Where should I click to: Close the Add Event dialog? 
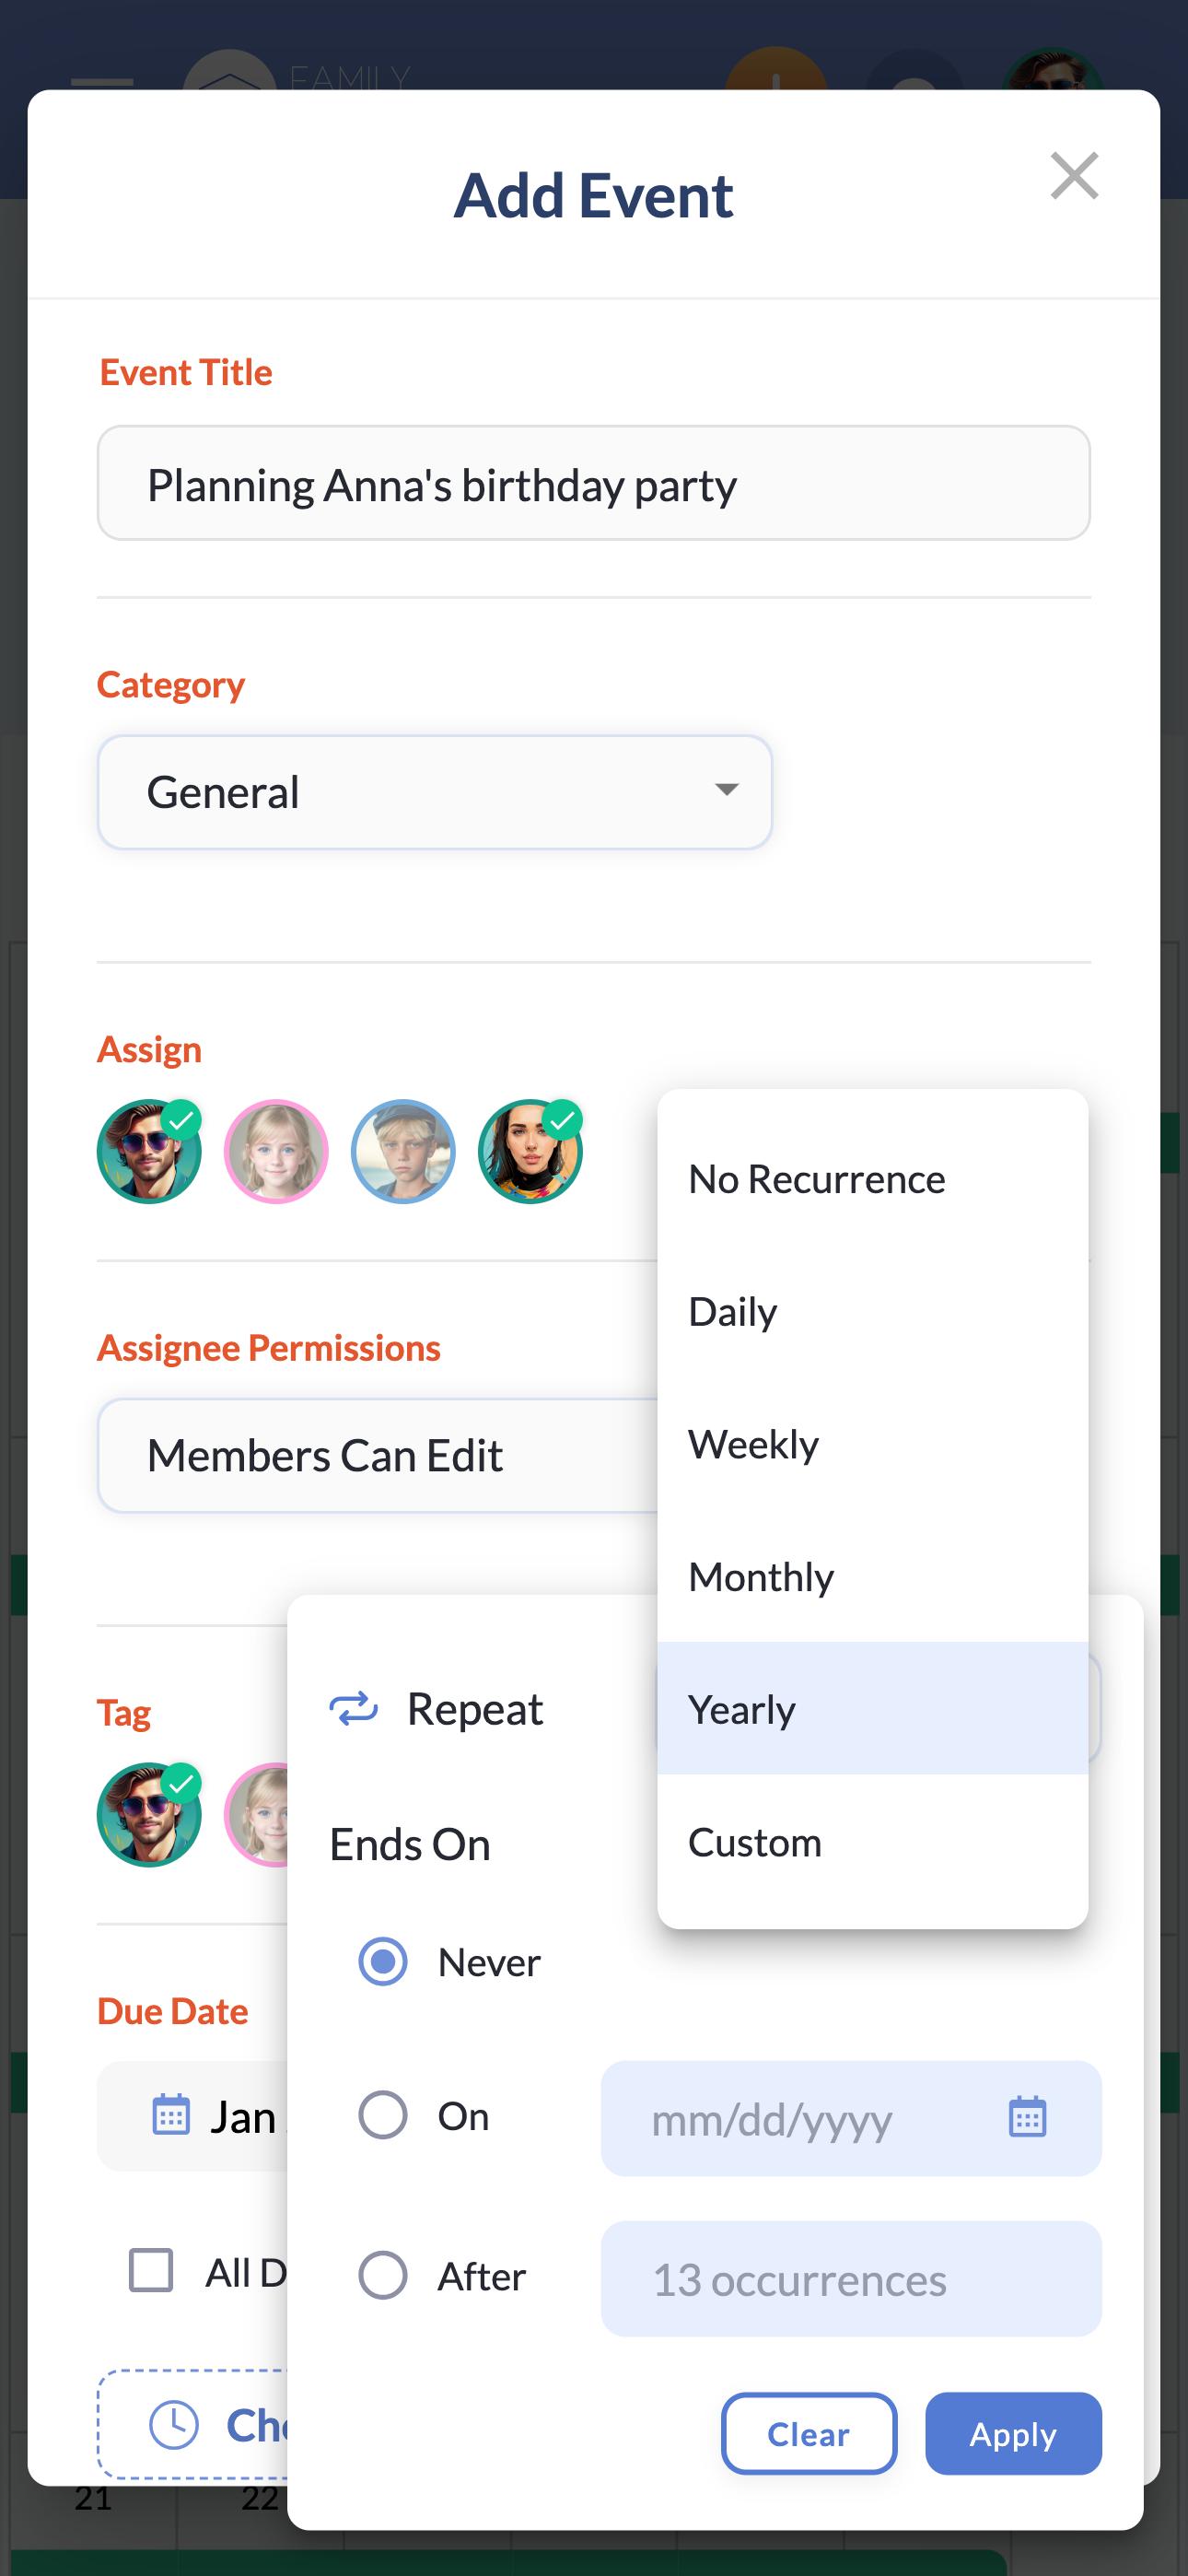coord(1074,176)
